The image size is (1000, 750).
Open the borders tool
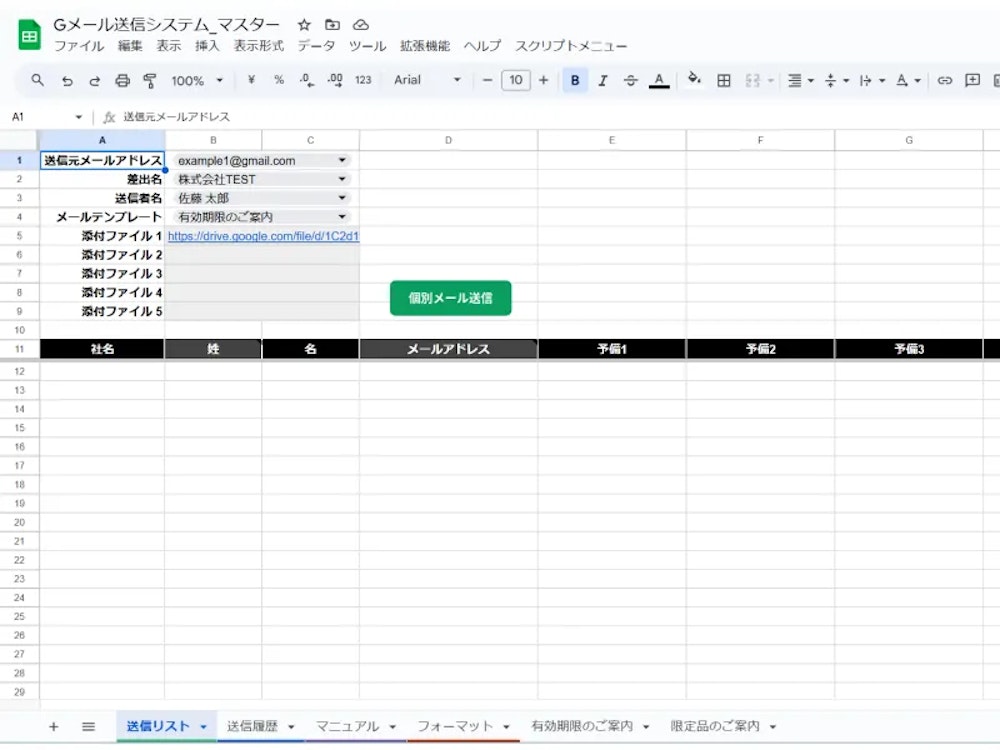pos(724,80)
